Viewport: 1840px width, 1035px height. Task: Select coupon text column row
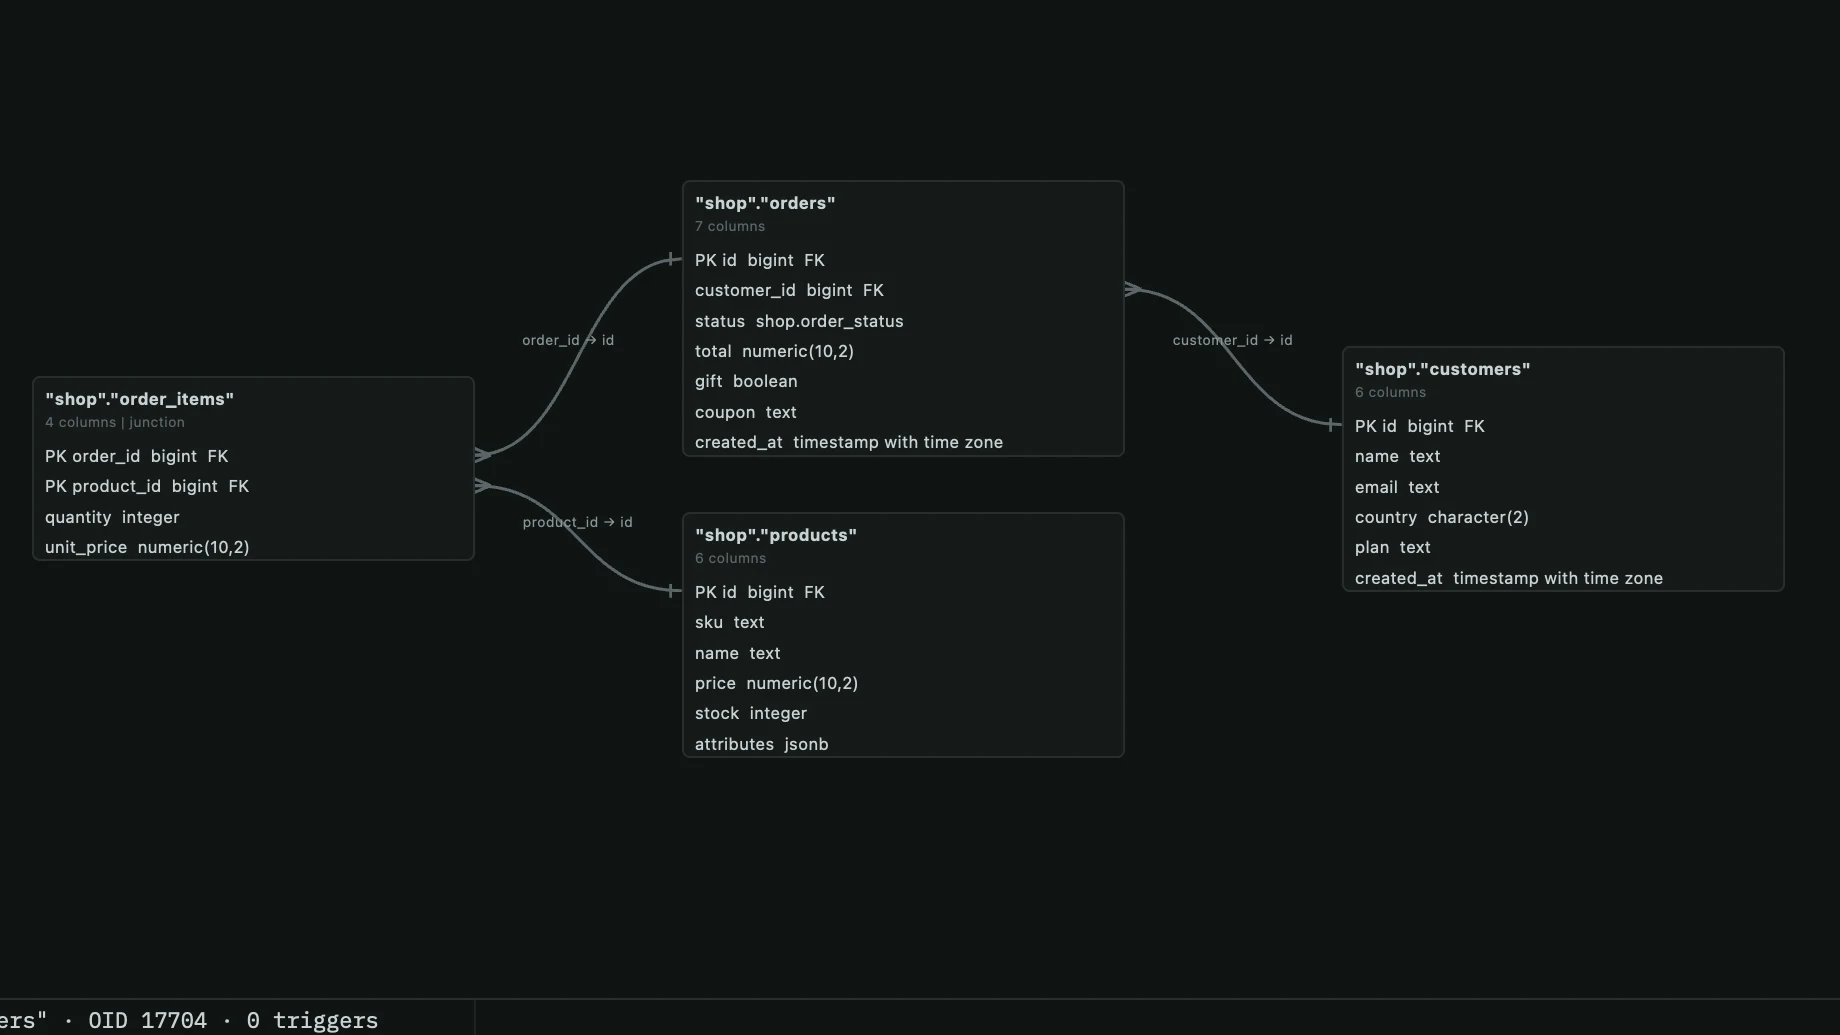point(903,412)
